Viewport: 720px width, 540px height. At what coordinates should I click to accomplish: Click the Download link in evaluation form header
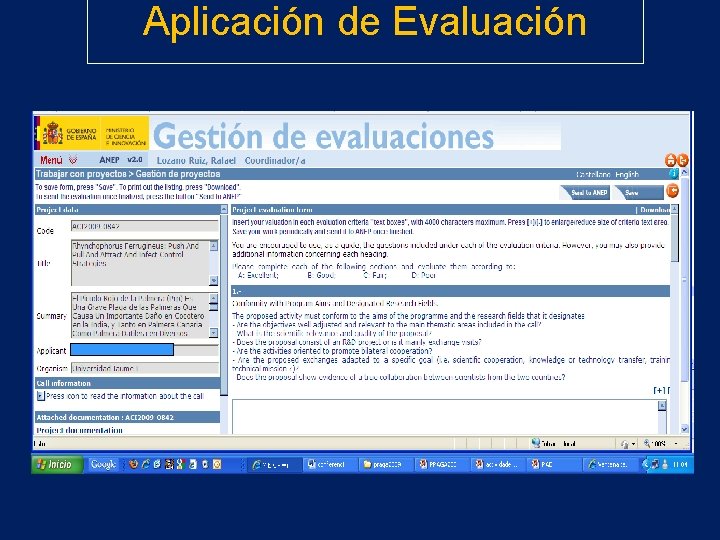tap(655, 210)
